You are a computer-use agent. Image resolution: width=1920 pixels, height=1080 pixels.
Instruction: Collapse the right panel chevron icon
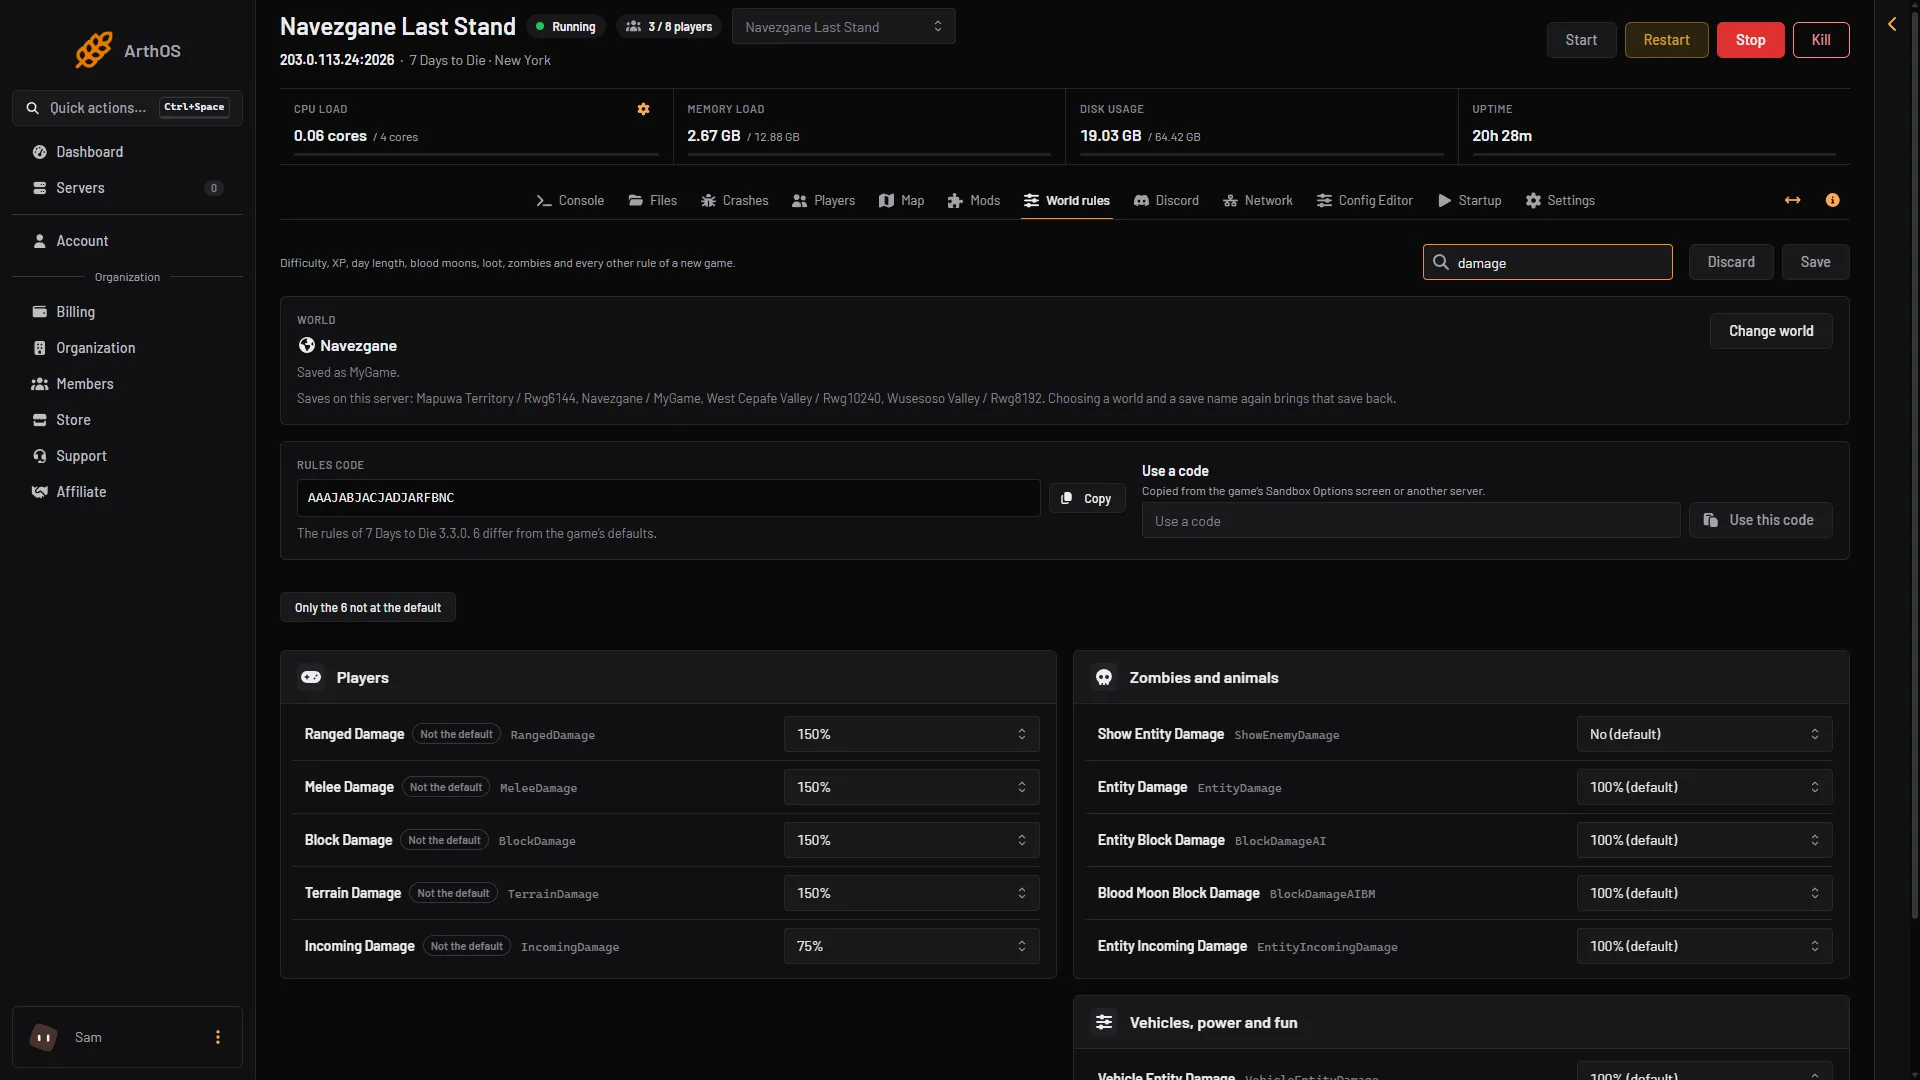click(x=1892, y=24)
